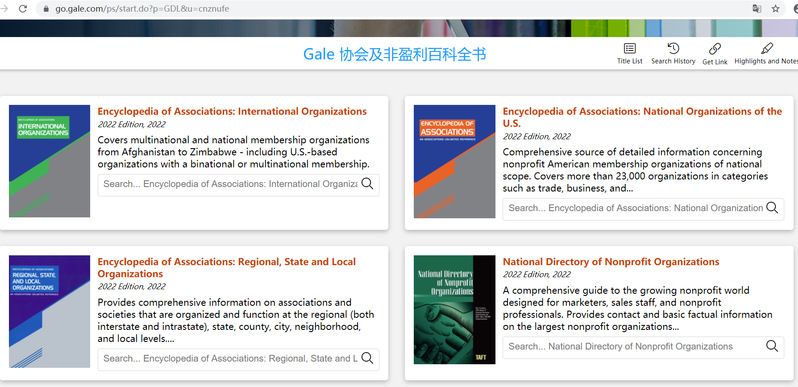Screen dimensions: 798x387
Task: Focus the International Organizations search field
Action: pyautogui.click(x=230, y=184)
